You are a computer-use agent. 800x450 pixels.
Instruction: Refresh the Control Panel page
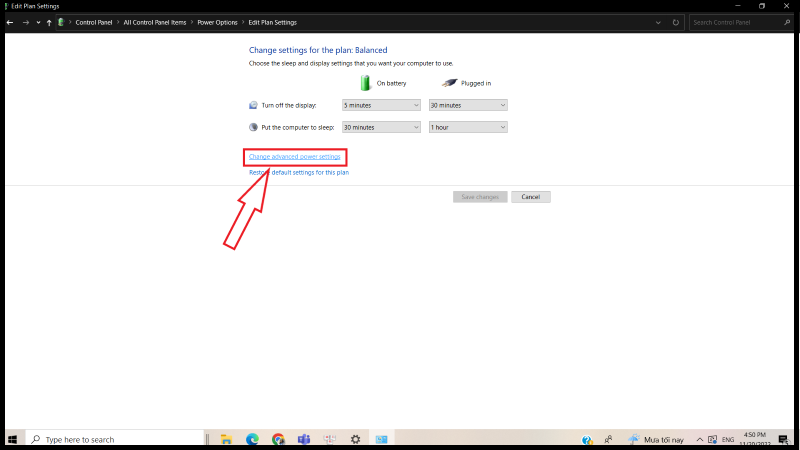[x=676, y=22]
